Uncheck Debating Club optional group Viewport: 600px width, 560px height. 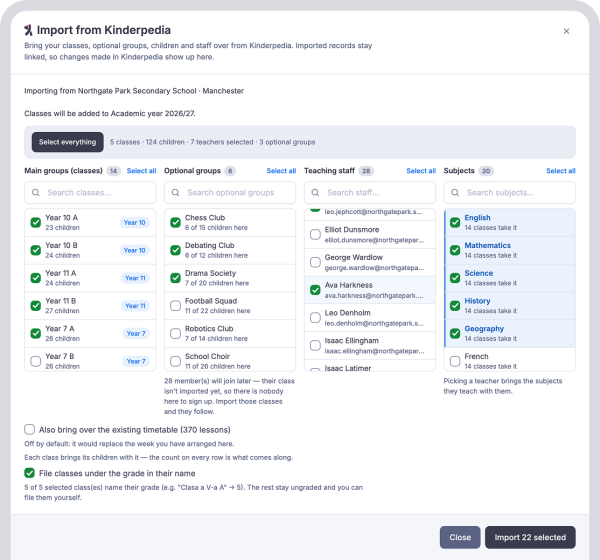click(x=175, y=250)
